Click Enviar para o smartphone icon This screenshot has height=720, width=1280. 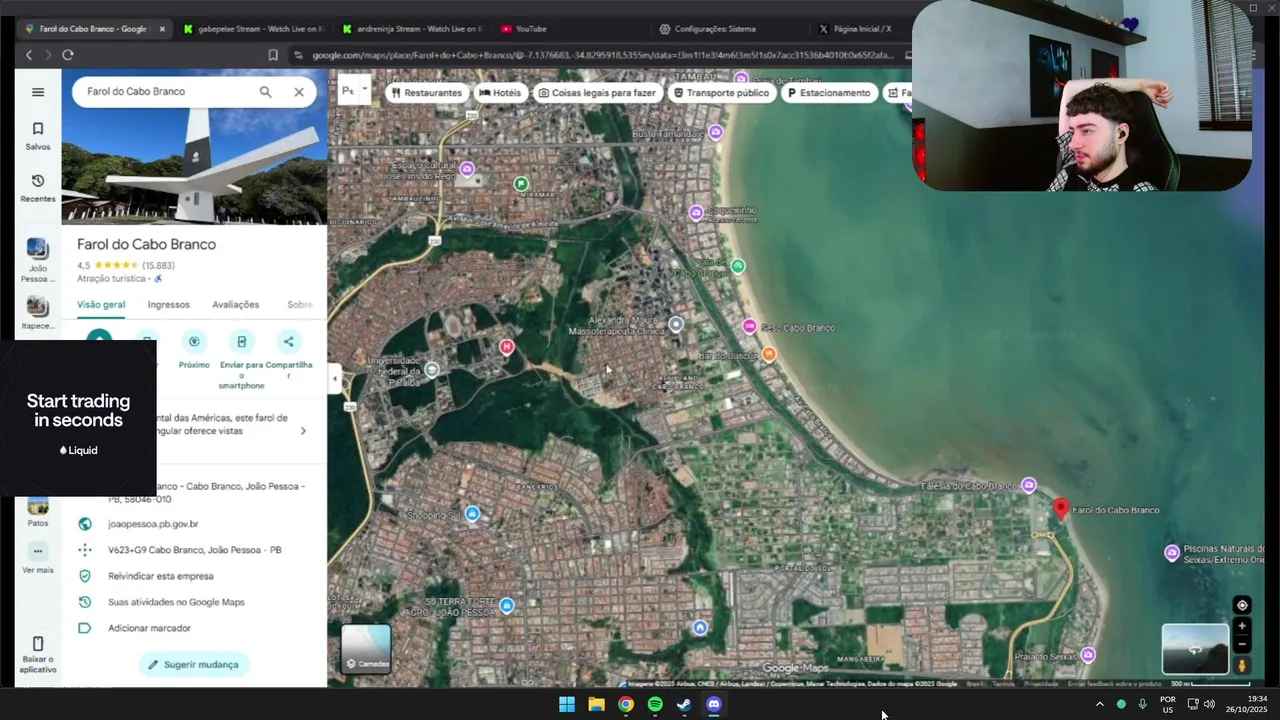[x=241, y=342]
